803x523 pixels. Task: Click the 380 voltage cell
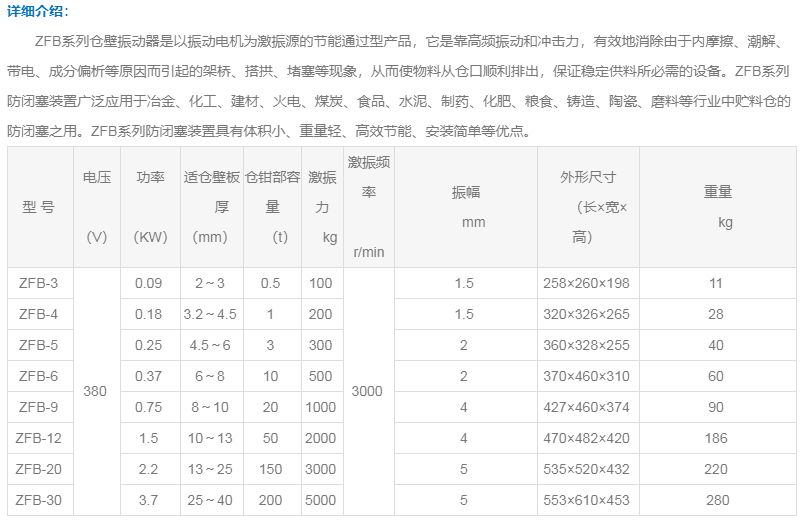[96, 391]
